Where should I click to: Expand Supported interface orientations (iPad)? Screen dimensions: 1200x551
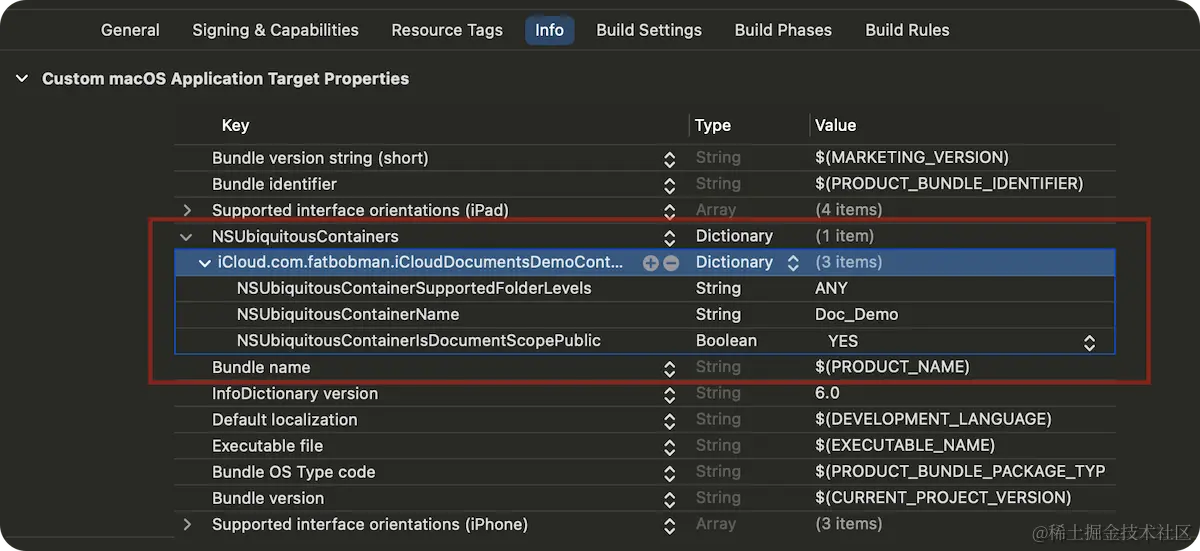[186, 211]
